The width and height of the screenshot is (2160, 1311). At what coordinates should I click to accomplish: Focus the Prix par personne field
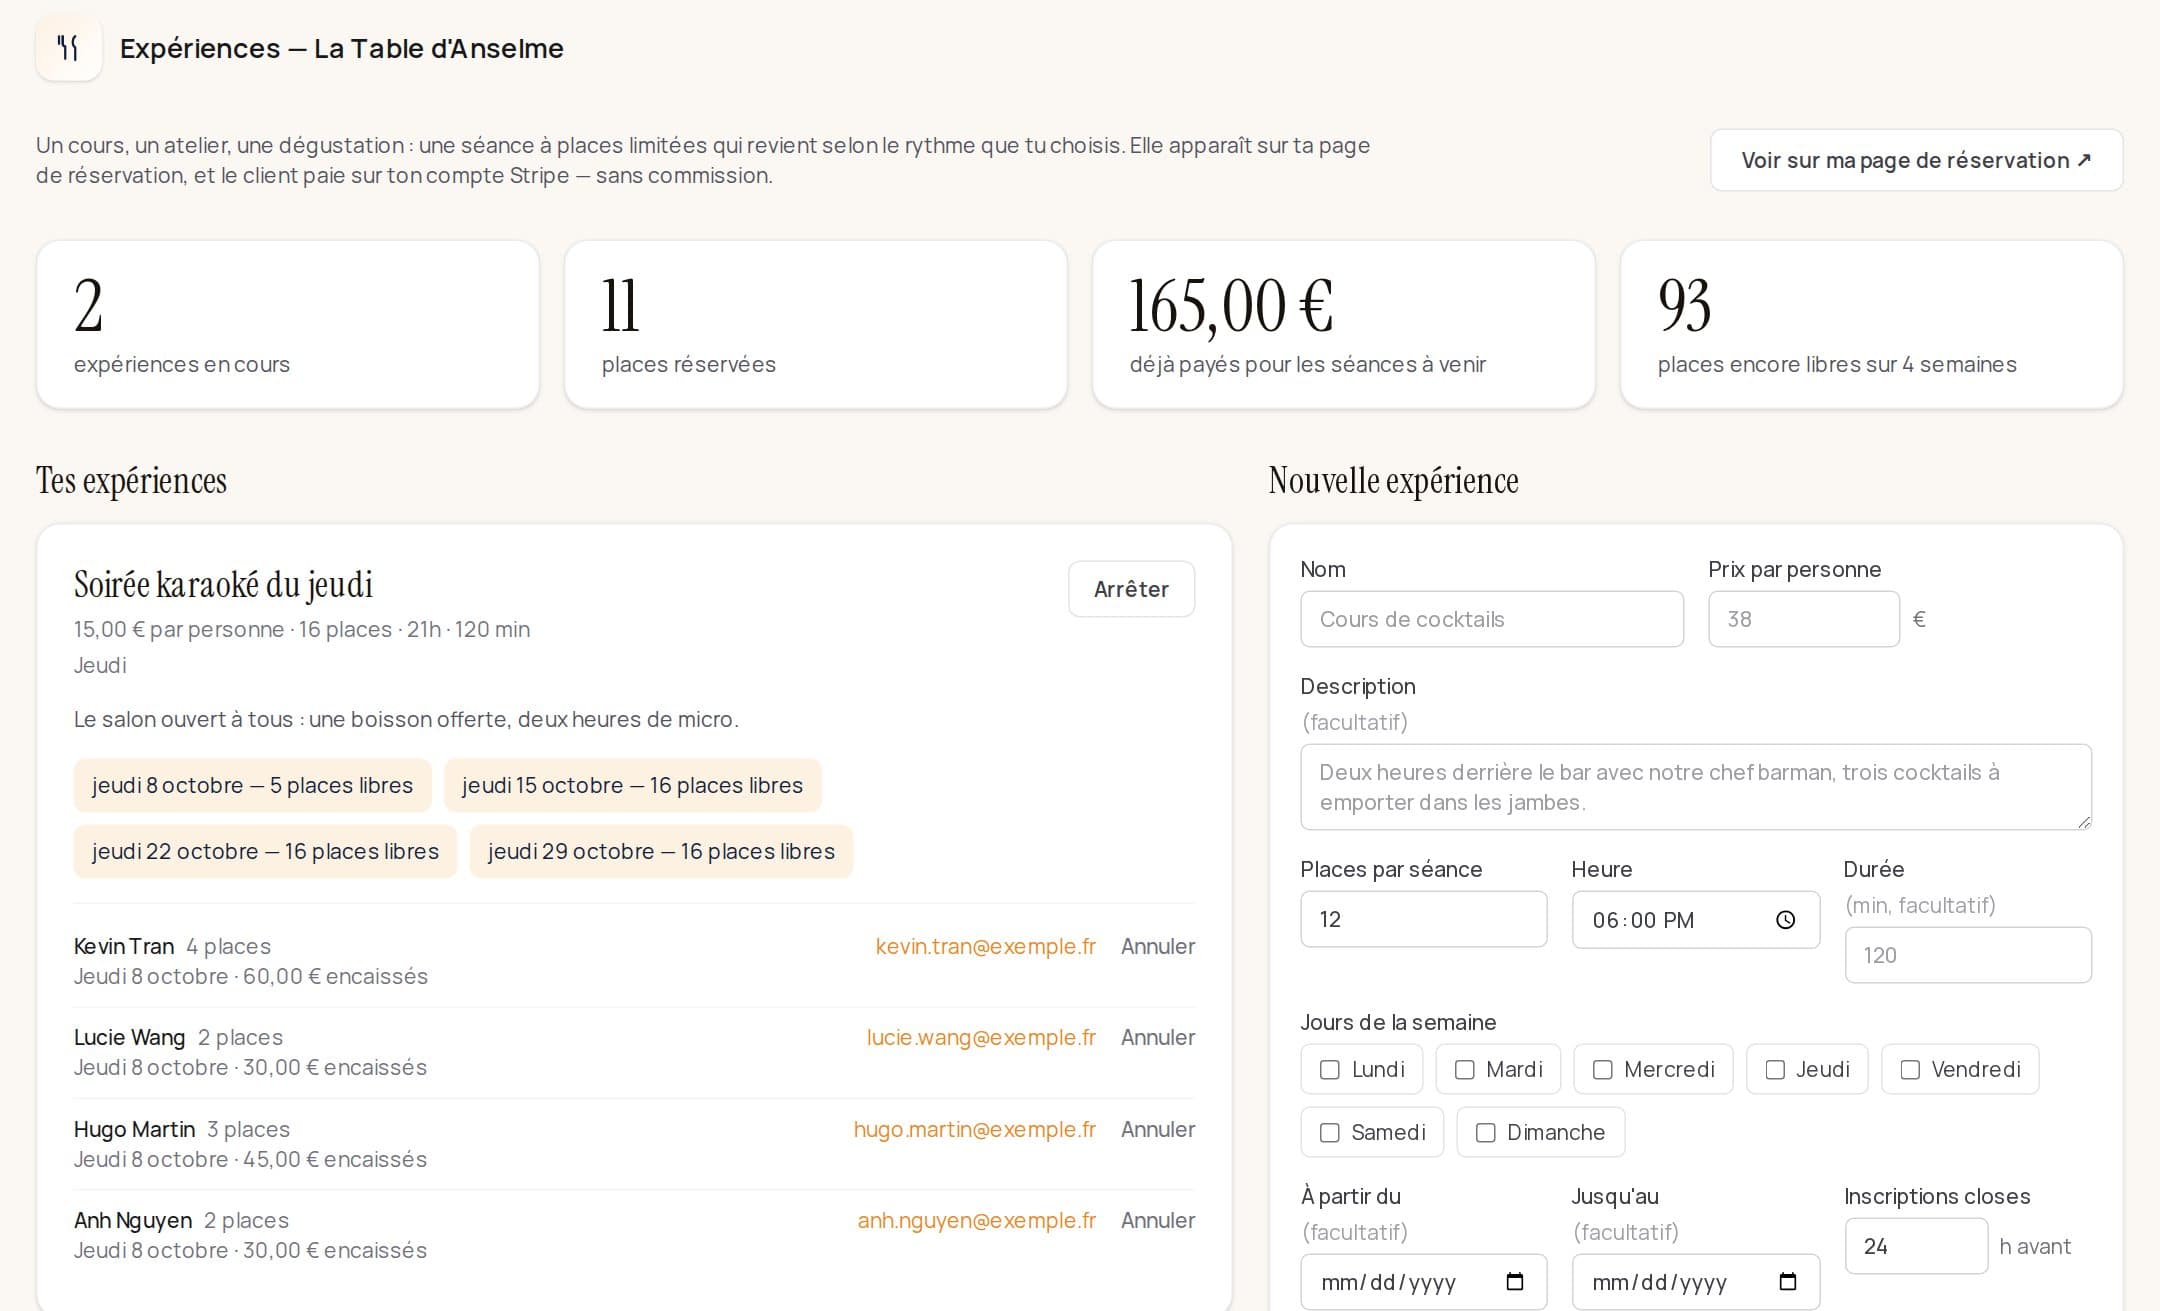(1804, 619)
